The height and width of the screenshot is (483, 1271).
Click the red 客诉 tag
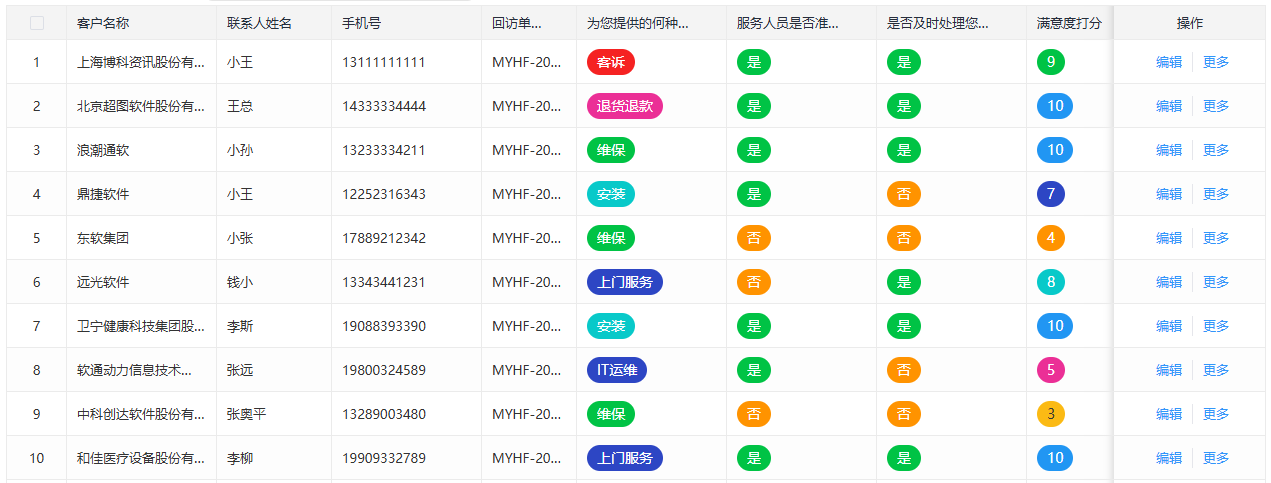(610, 62)
